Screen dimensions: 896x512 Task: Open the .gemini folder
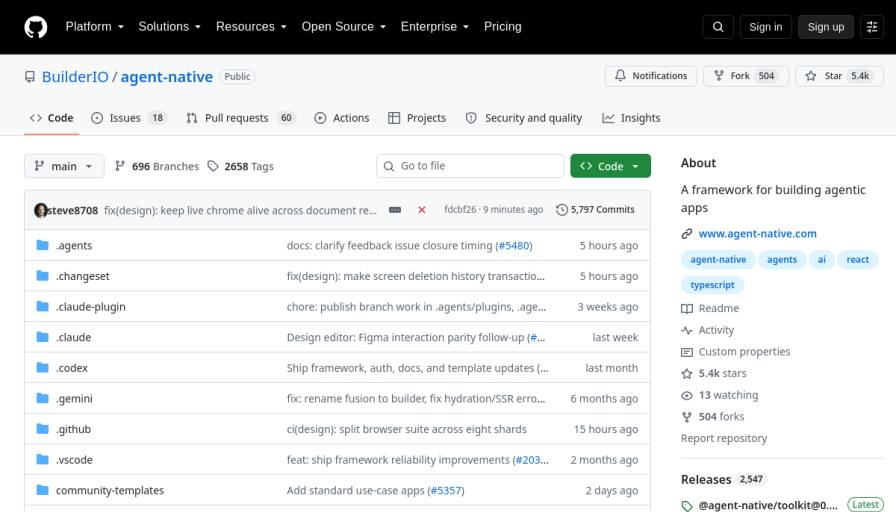pos(74,399)
